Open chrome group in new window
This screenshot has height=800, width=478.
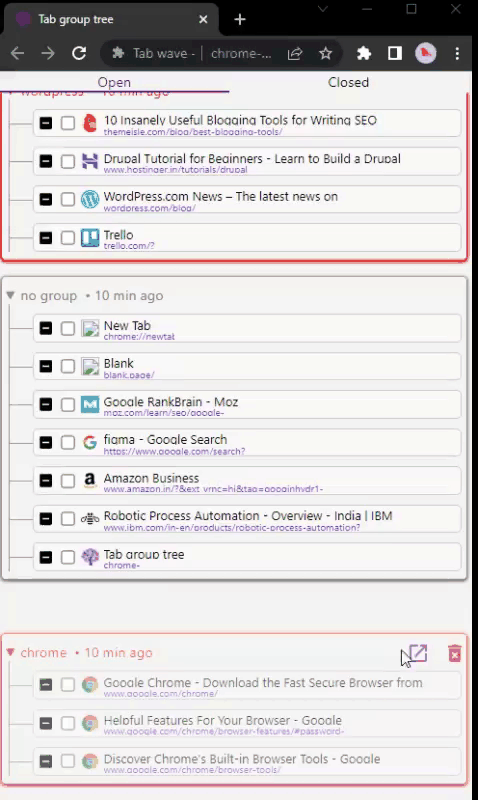coord(418,653)
